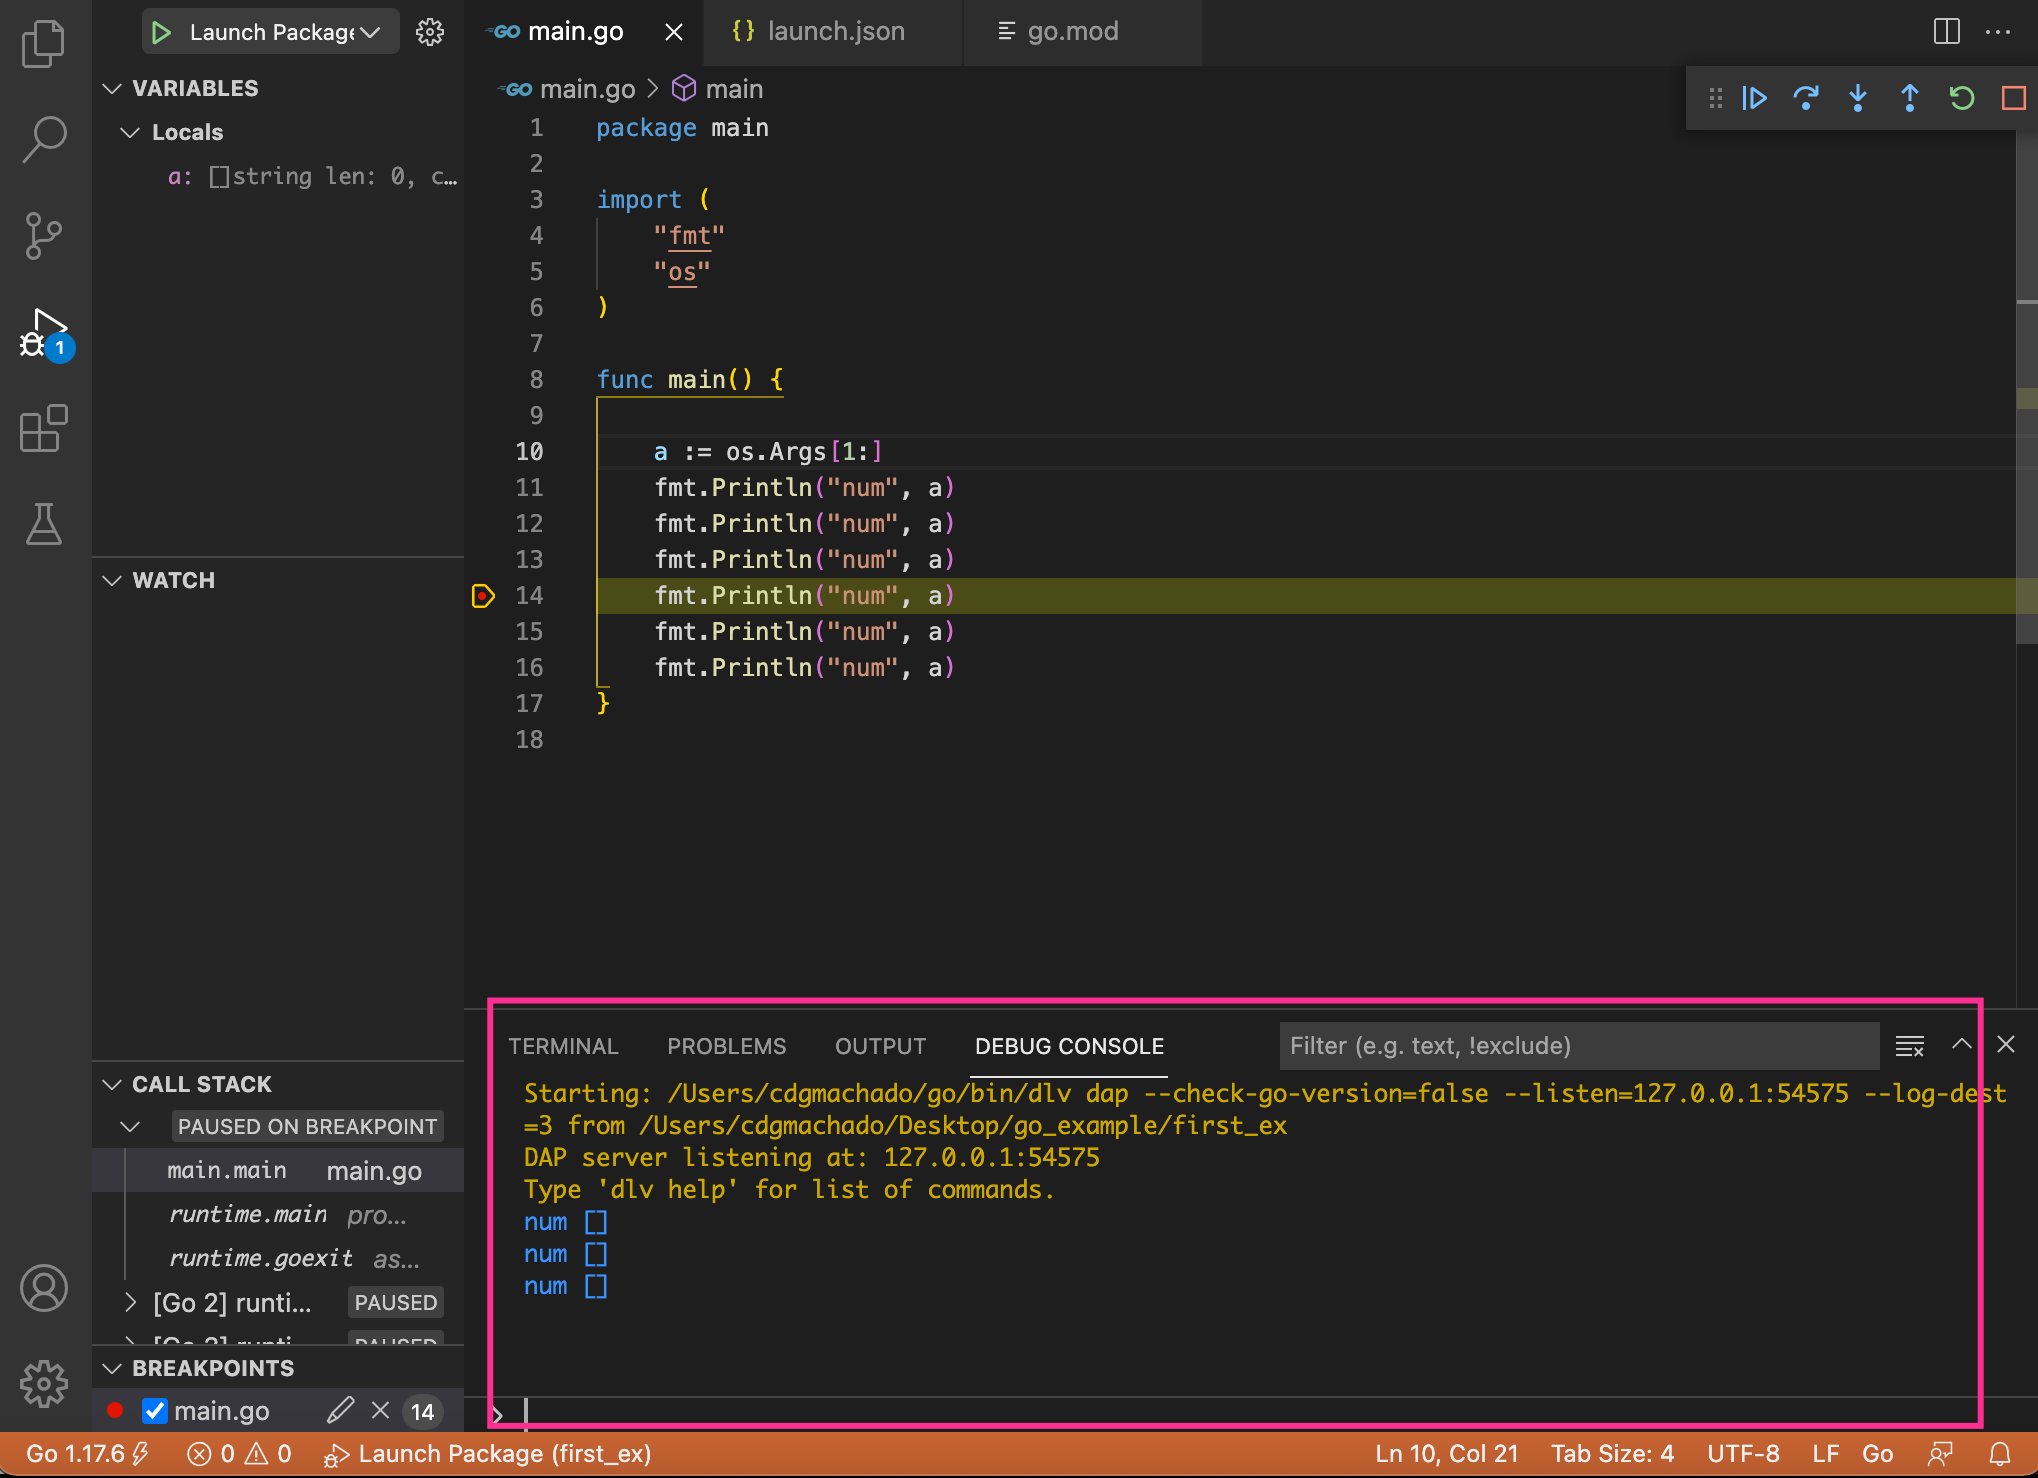Close the main.go tab
This screenshot has height=1478, width=2038.
tap(674, 32)
